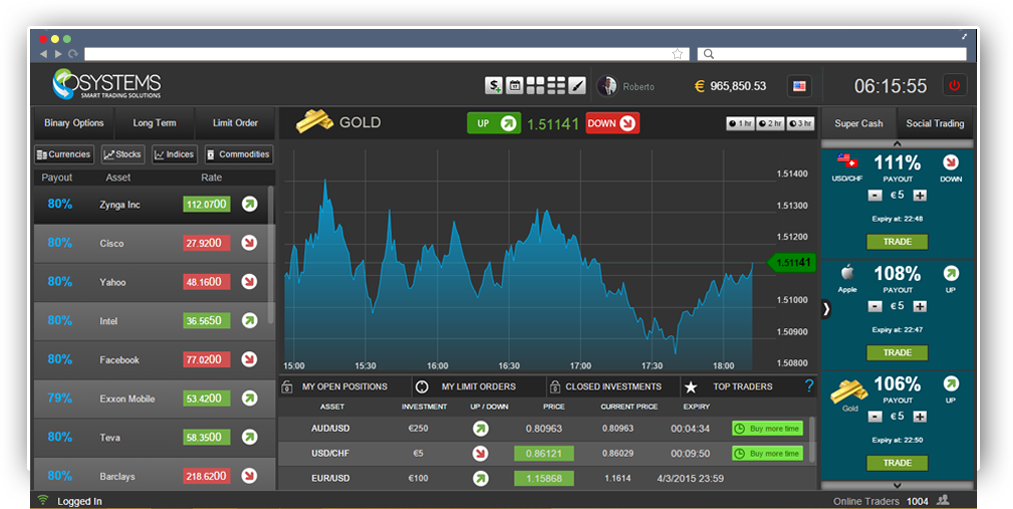The width and height of the screenshot is (1013, 509).
Task: Open the Top Traders tab
Action: [742, 386]
